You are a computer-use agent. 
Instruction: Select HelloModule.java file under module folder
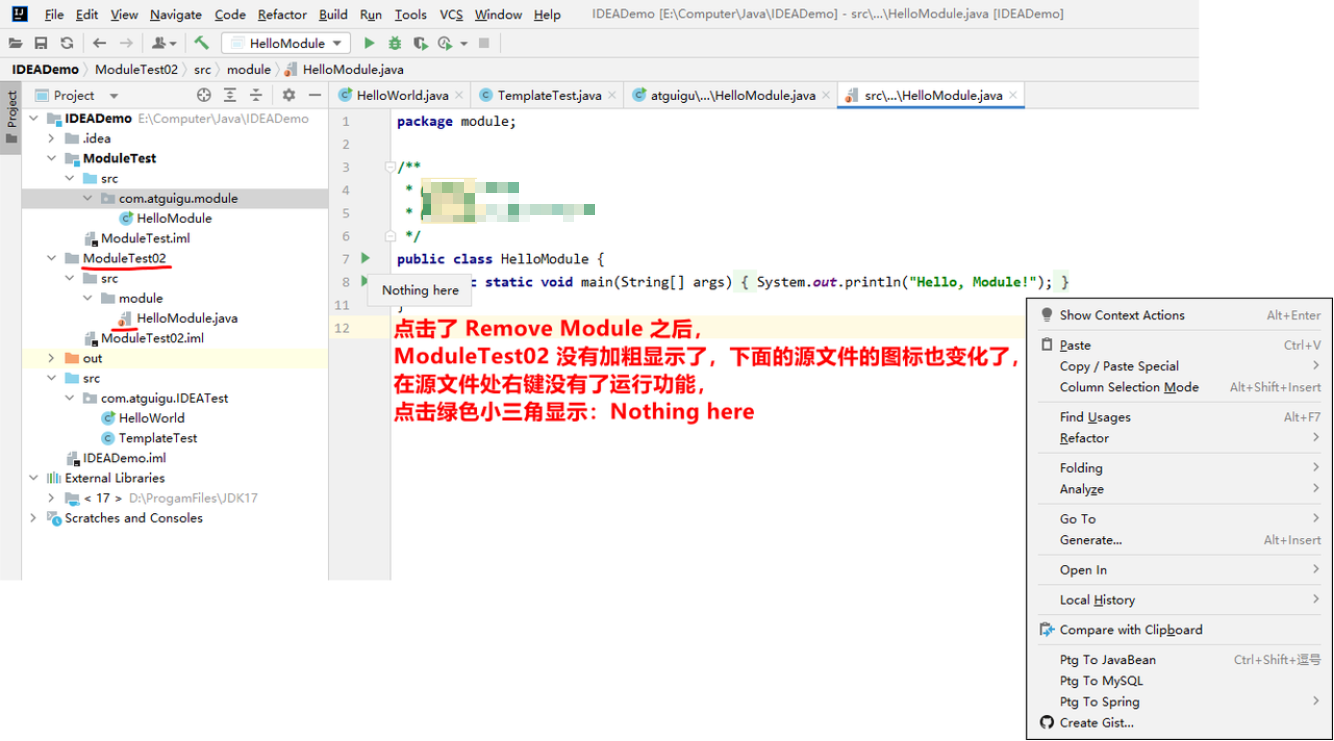pos(178,318)
